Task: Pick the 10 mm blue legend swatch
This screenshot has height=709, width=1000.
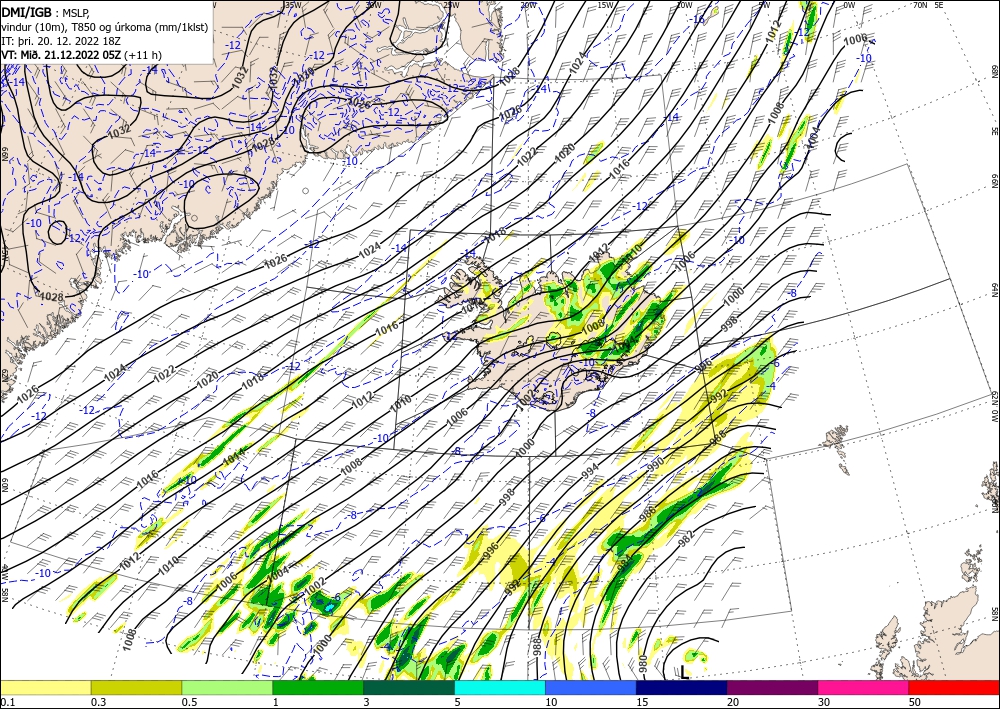Action: [x=591, y=687]
